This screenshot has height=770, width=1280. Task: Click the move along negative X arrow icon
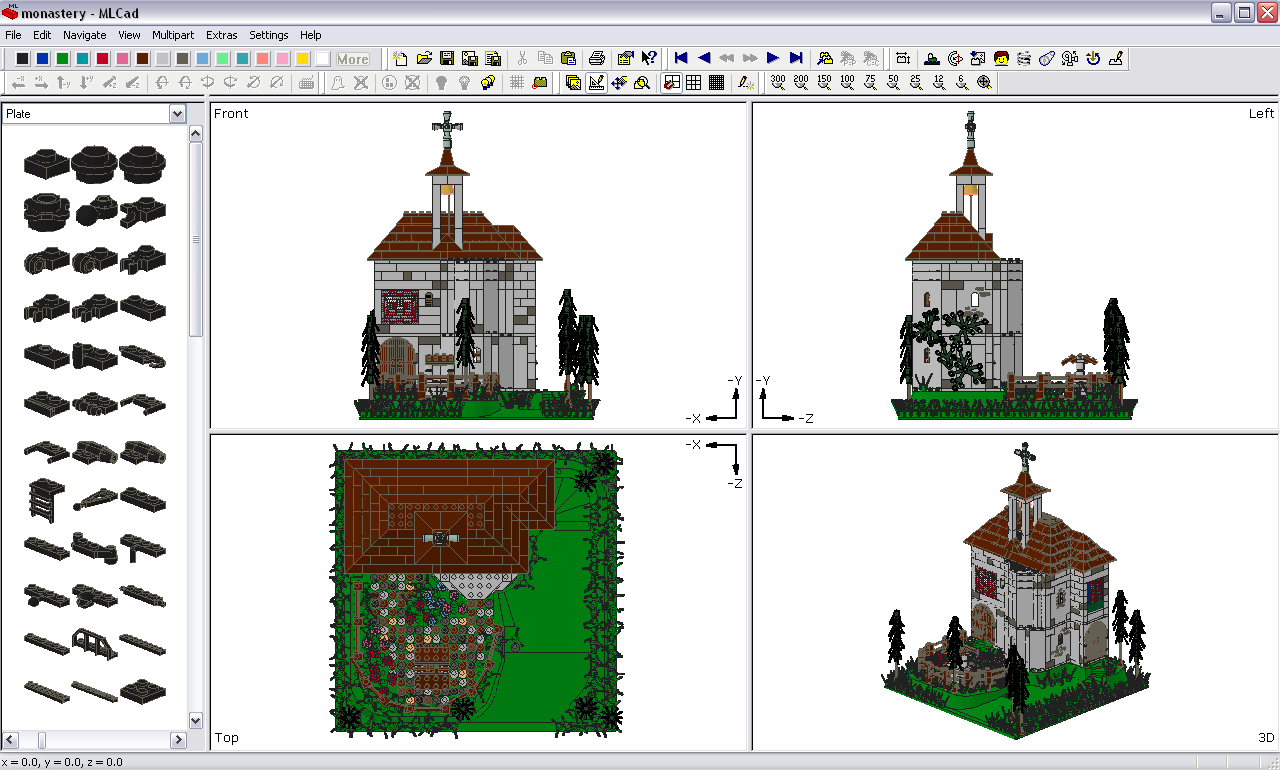point(18,82)
